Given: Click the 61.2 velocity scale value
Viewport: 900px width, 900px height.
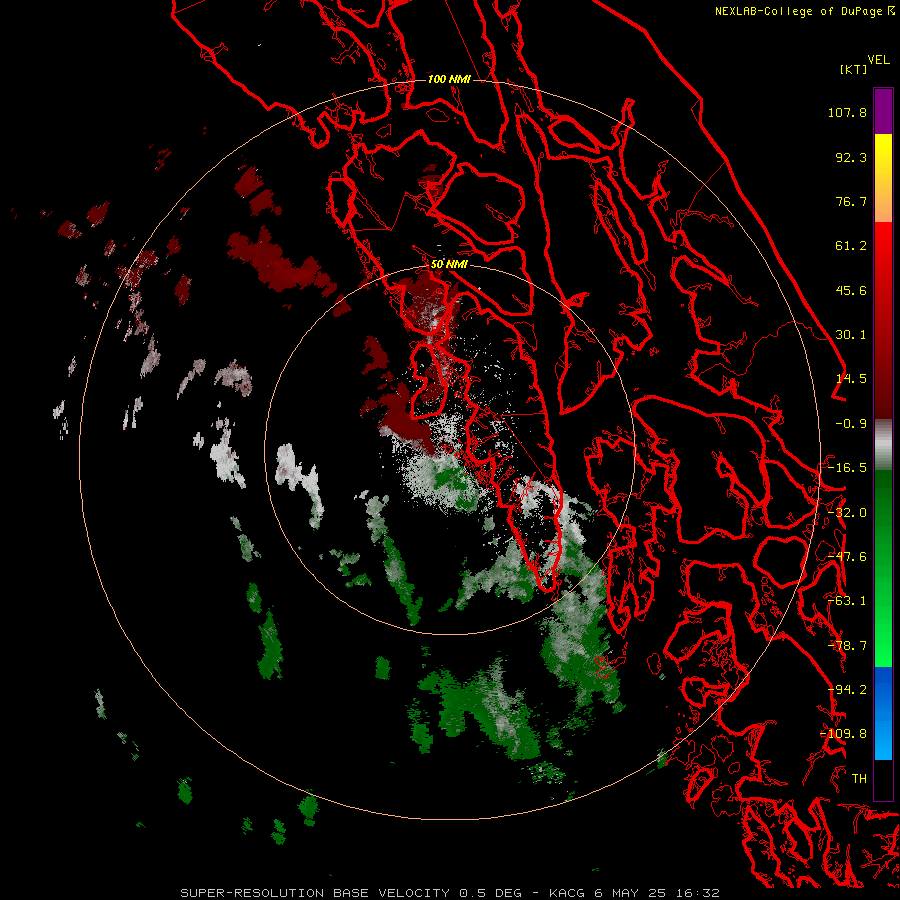Looking at the screenshot, I should 851,246.
